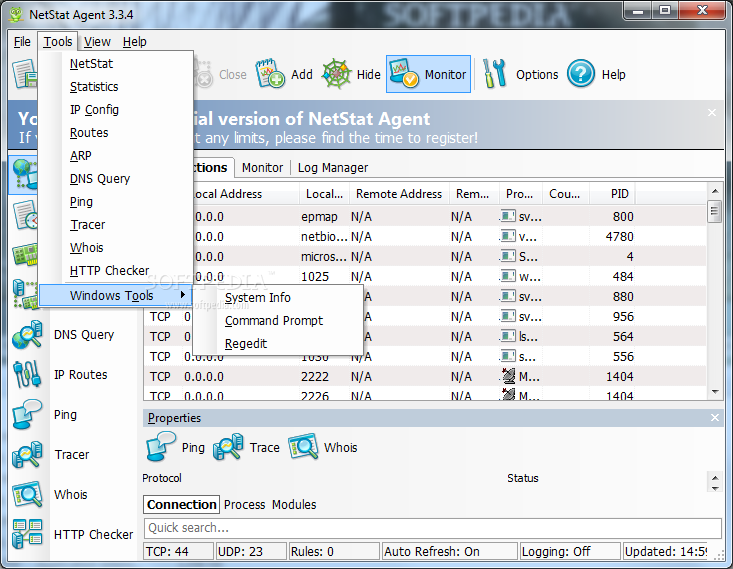The width and height of the screenshot is (733, 569).
Task: Open the File menu
Action: pyautogui.click(x=22, y=42)
